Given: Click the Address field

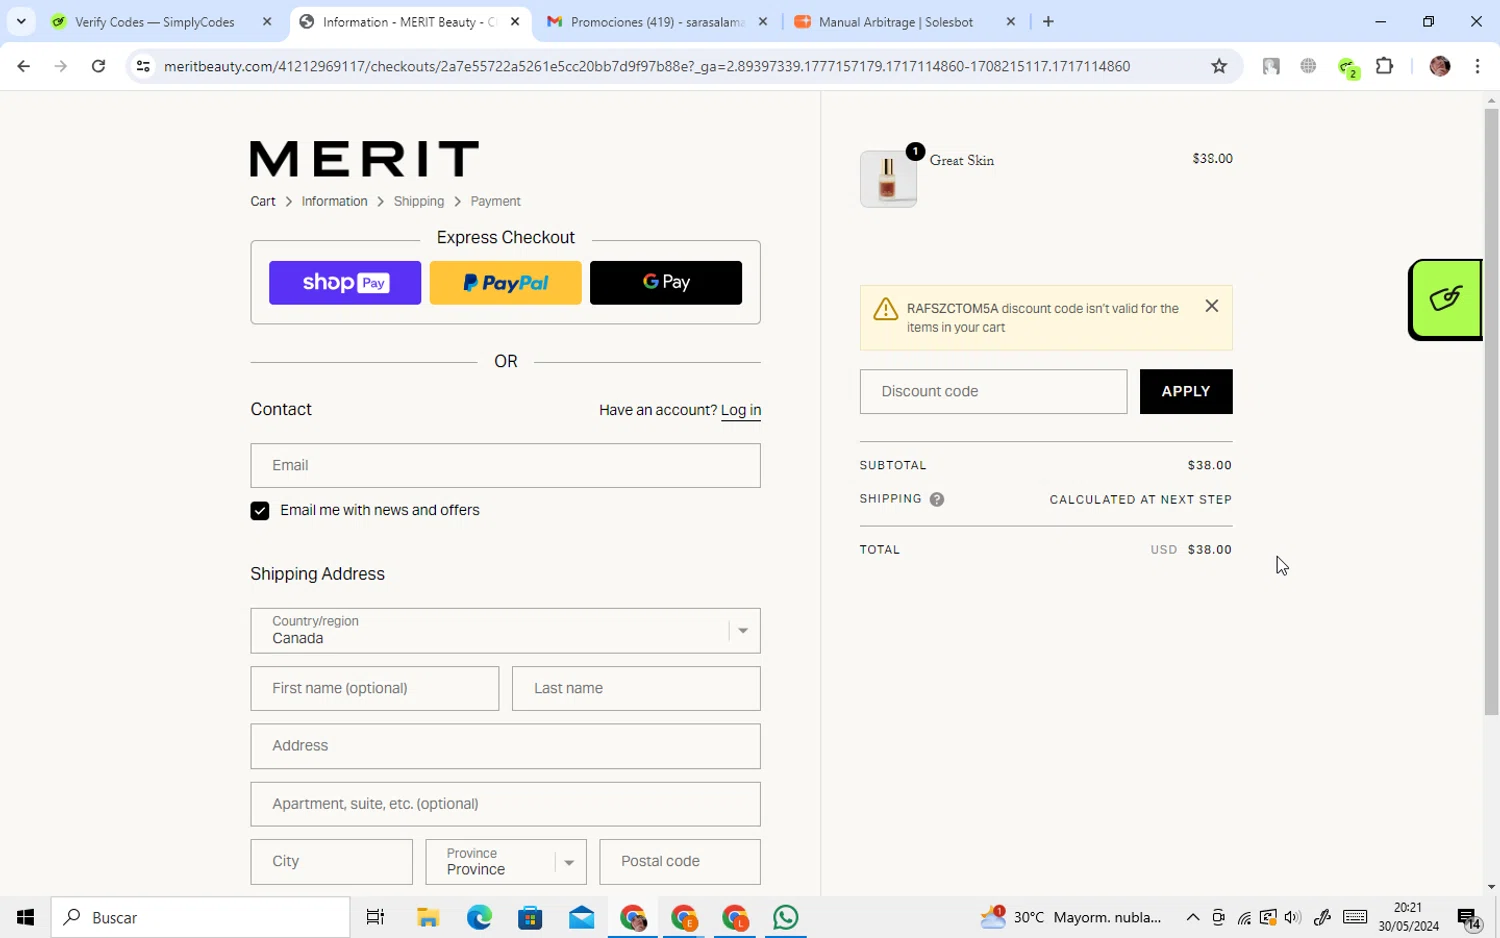Looking at the screenshot, I should (x=505, y=746).
